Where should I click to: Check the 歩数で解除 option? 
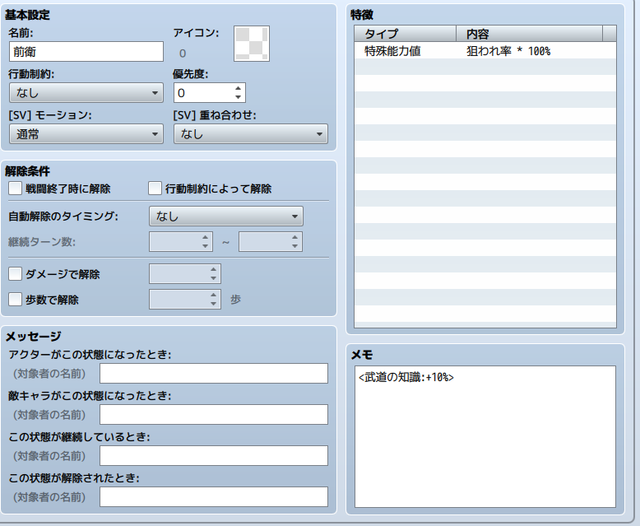(15, 300)
